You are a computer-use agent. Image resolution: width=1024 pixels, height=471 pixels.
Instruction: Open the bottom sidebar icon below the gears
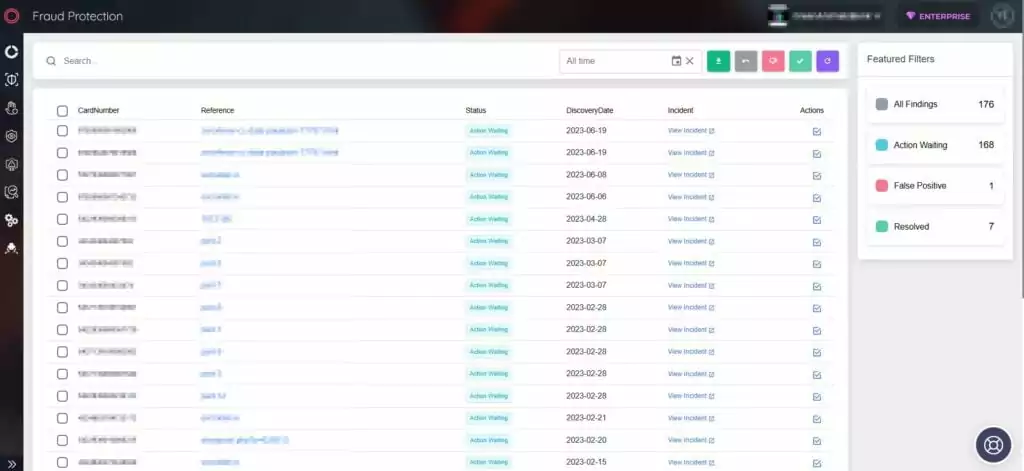pos(11,248)
